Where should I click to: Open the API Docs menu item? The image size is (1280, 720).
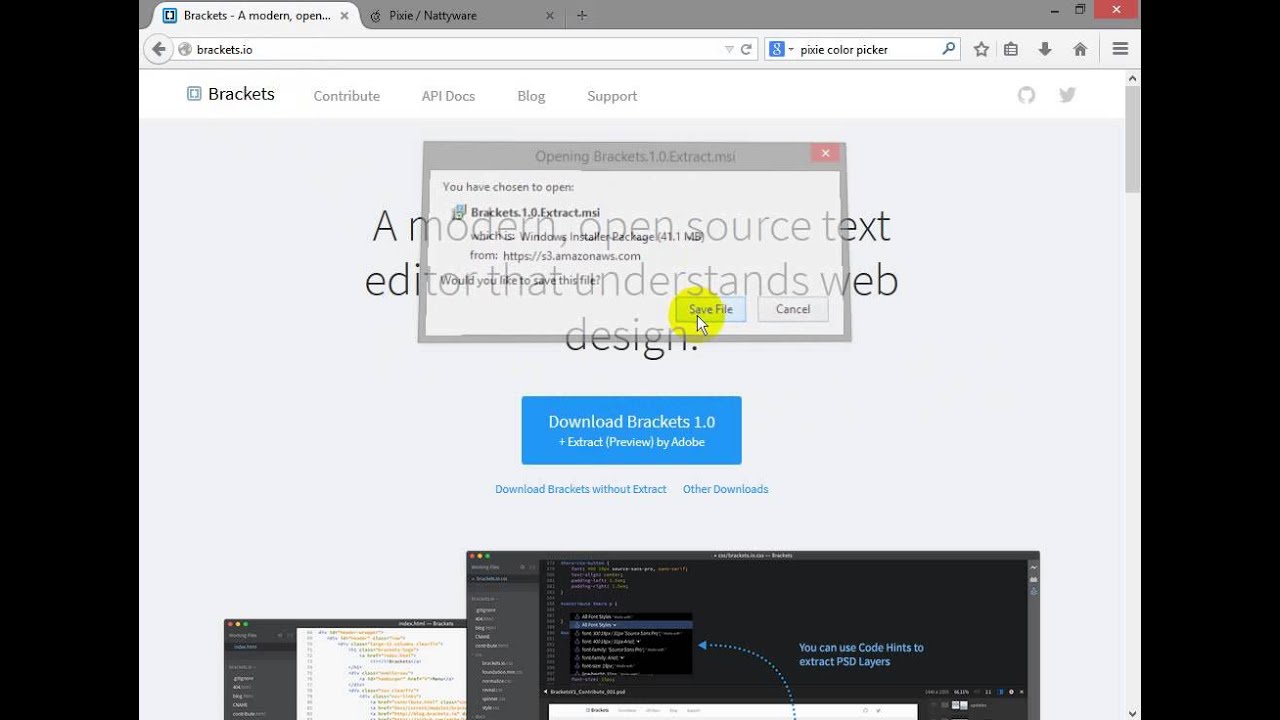[x=448, y=96]
